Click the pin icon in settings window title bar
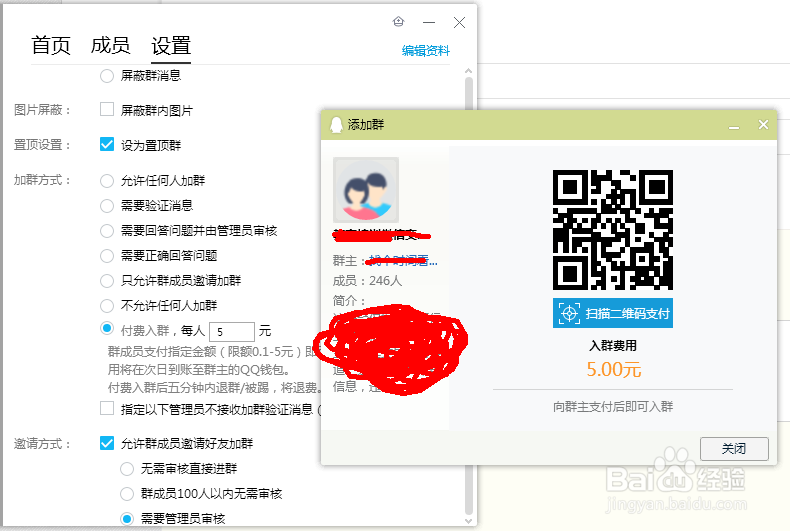The image size is (790, 531). pos(399,22)
